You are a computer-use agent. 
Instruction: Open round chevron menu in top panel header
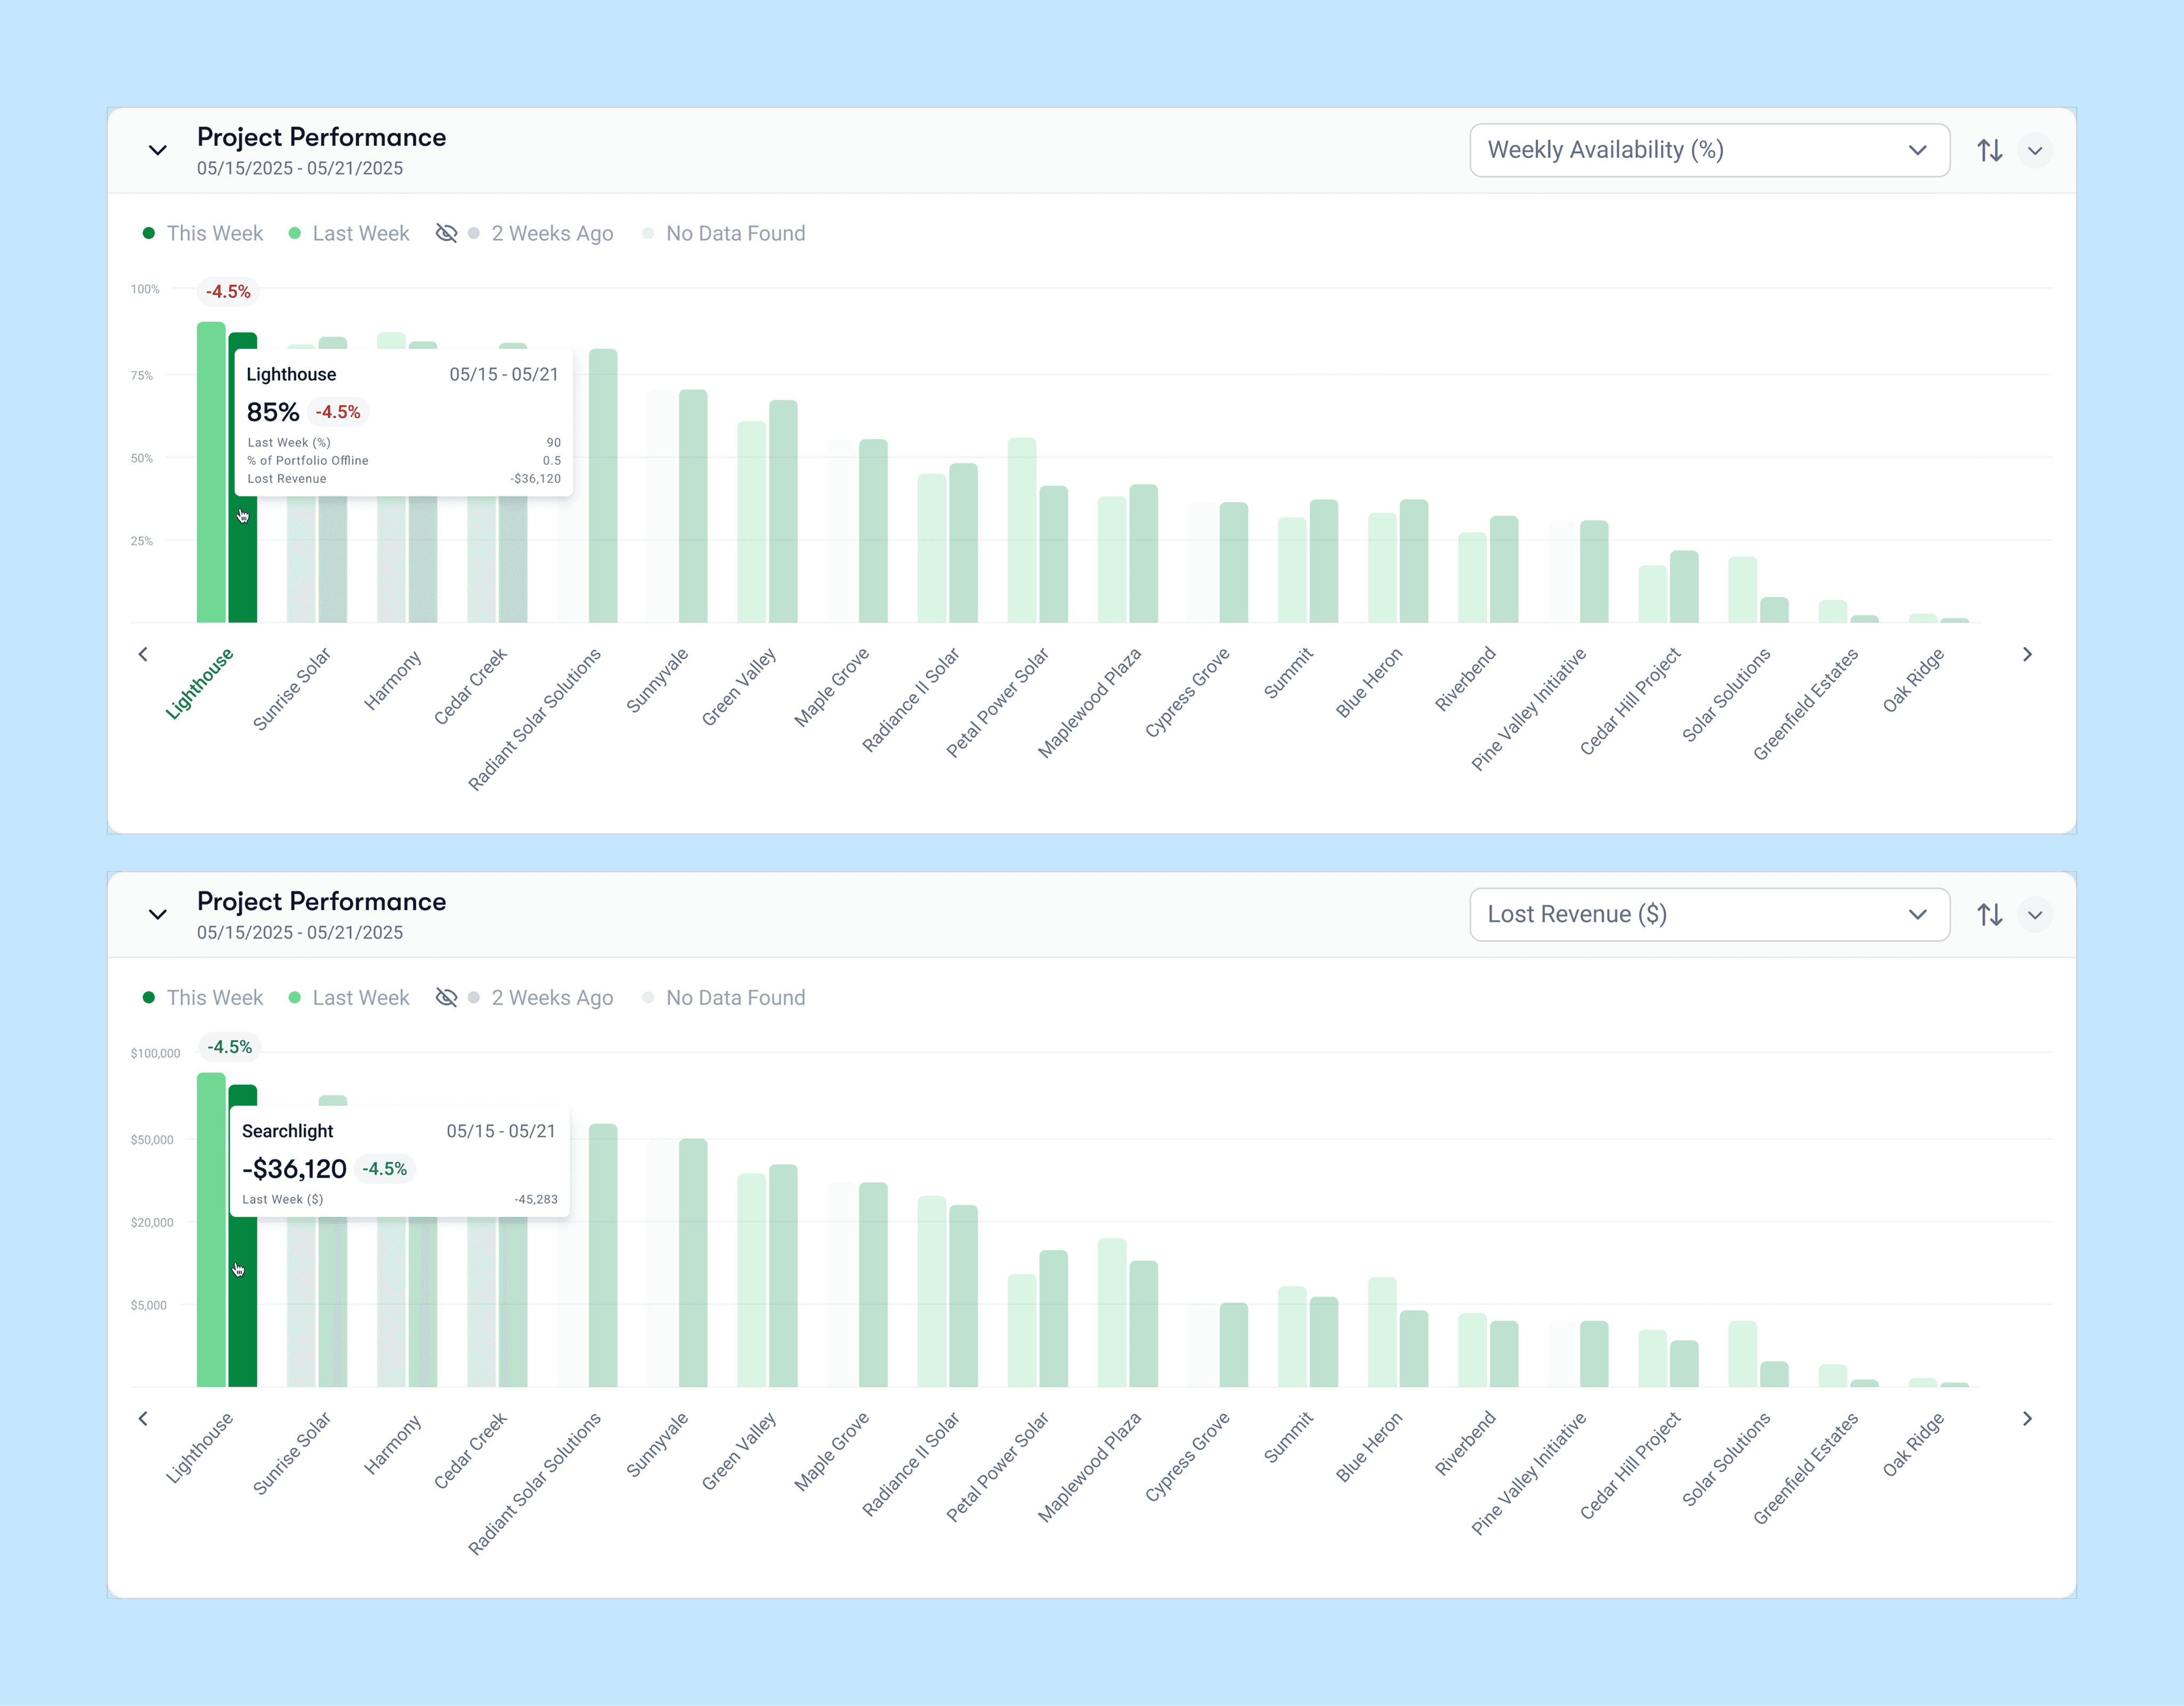(2034, 150)
